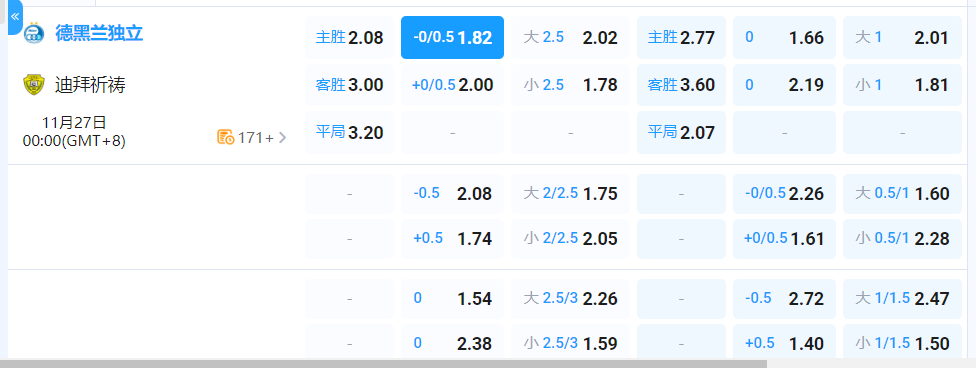Select handicap 0 at 2.38

coord(453,342)
